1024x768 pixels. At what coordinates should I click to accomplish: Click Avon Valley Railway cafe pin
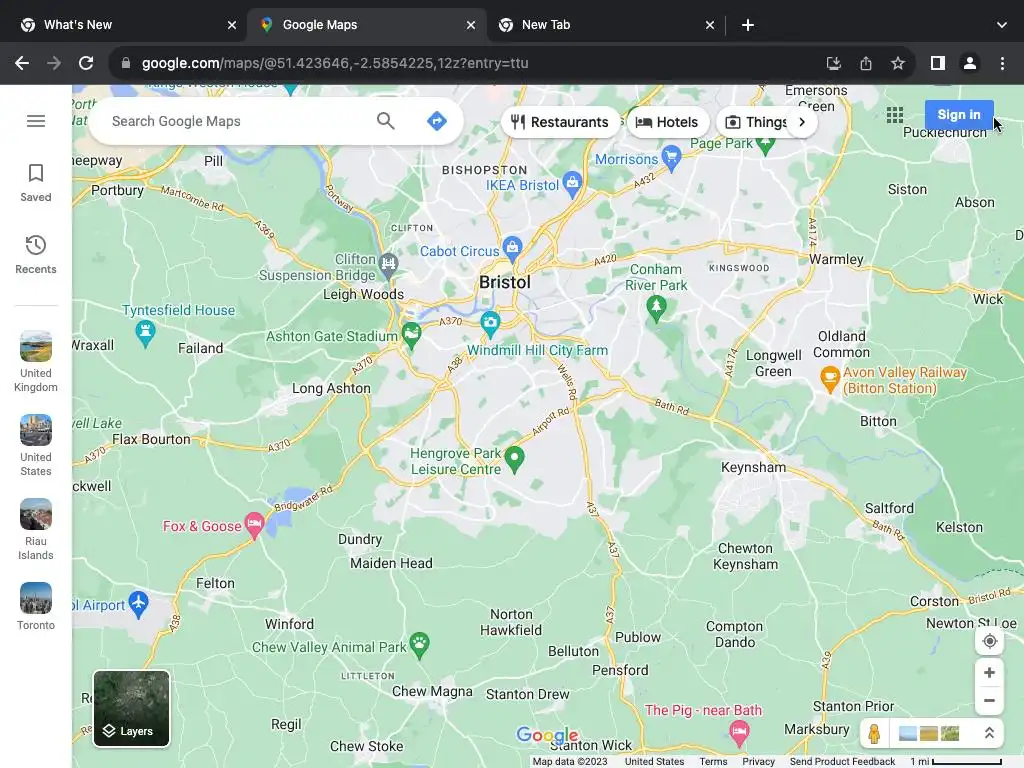pyautogui.click(x=829, y=379)
